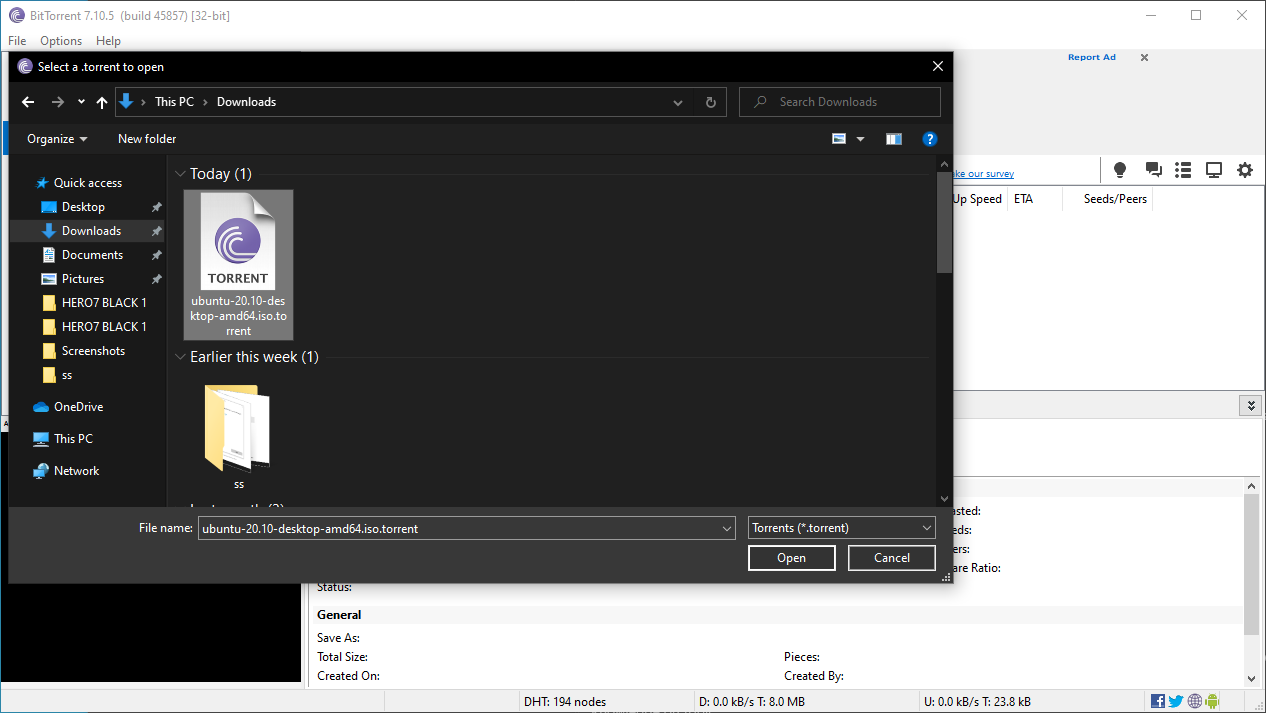Click the Twitter bird icon in status bar

click(1176, 701)
